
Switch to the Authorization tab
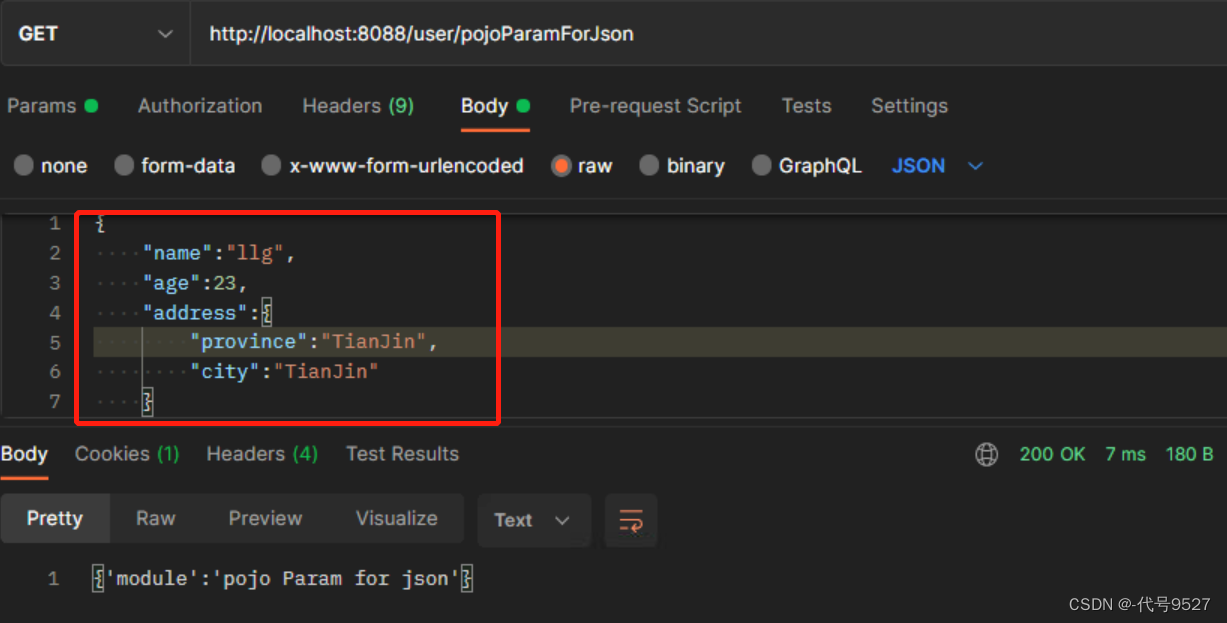coord(200,106)
